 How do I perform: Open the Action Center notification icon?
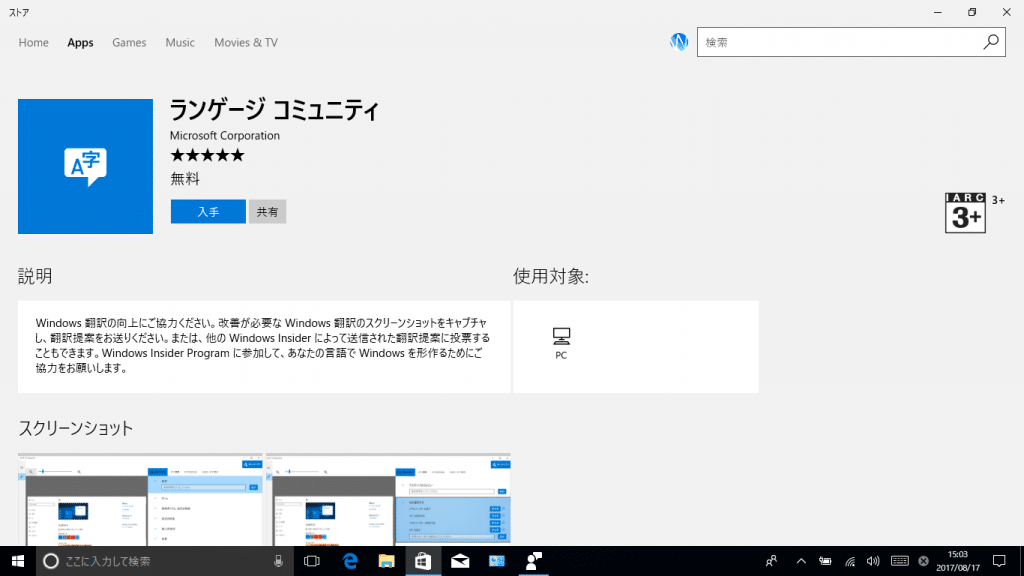pos(999,561)
